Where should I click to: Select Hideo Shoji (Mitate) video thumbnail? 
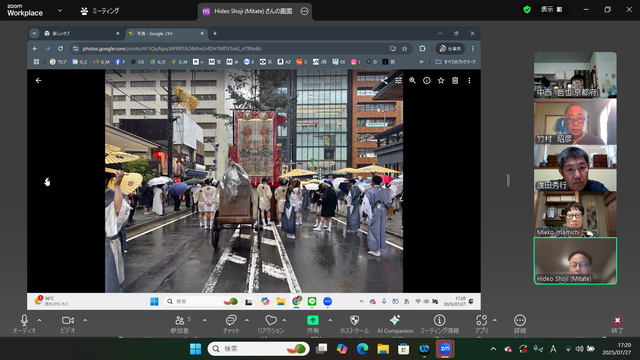(575, 261)
